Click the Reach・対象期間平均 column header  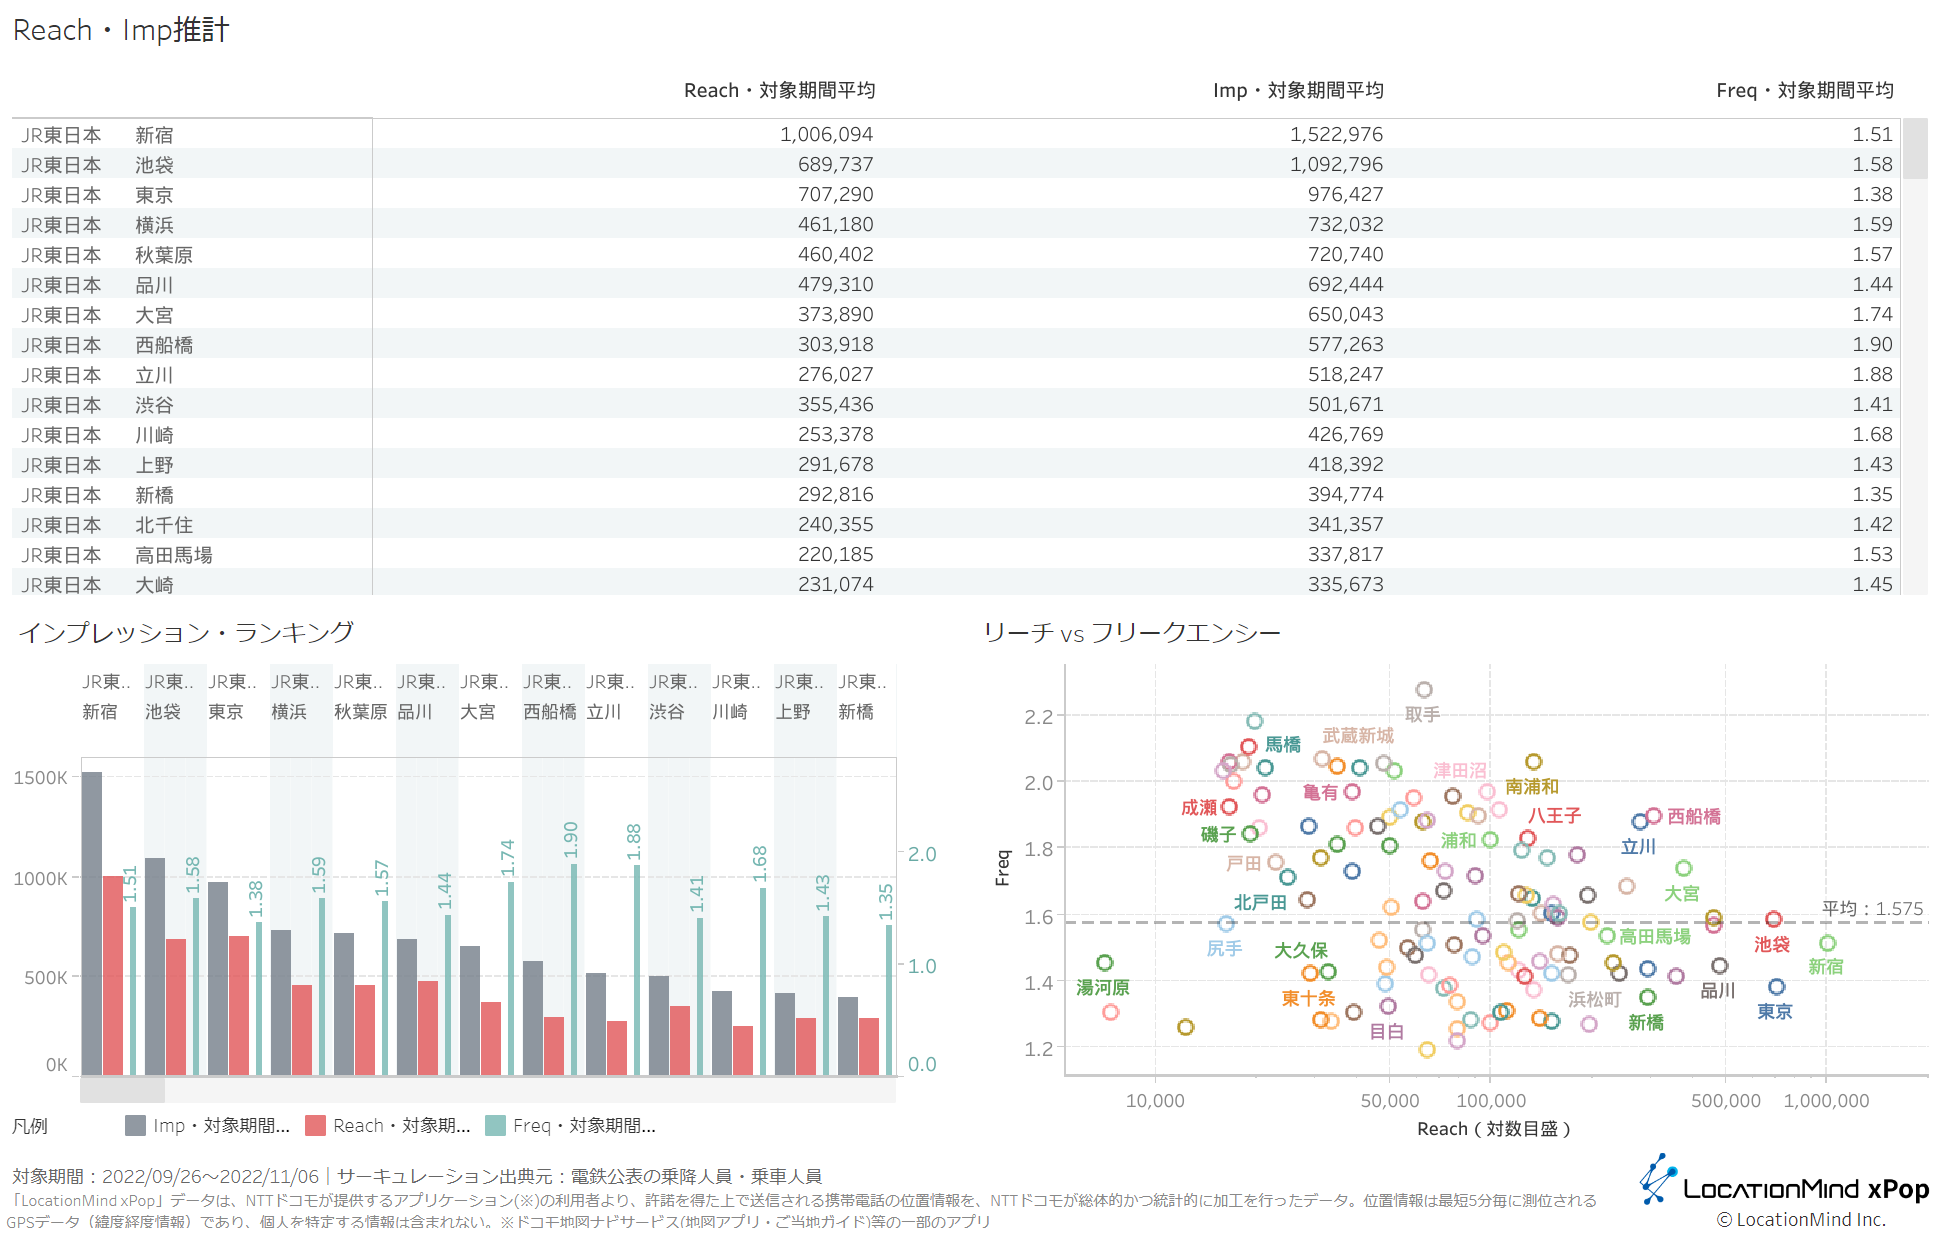pos(779,90)
